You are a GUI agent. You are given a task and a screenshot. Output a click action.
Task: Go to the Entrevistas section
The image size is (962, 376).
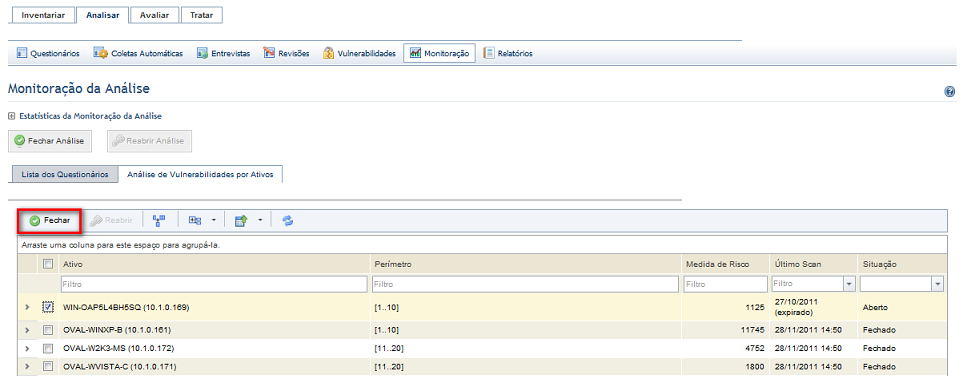(x=223, y=53)
